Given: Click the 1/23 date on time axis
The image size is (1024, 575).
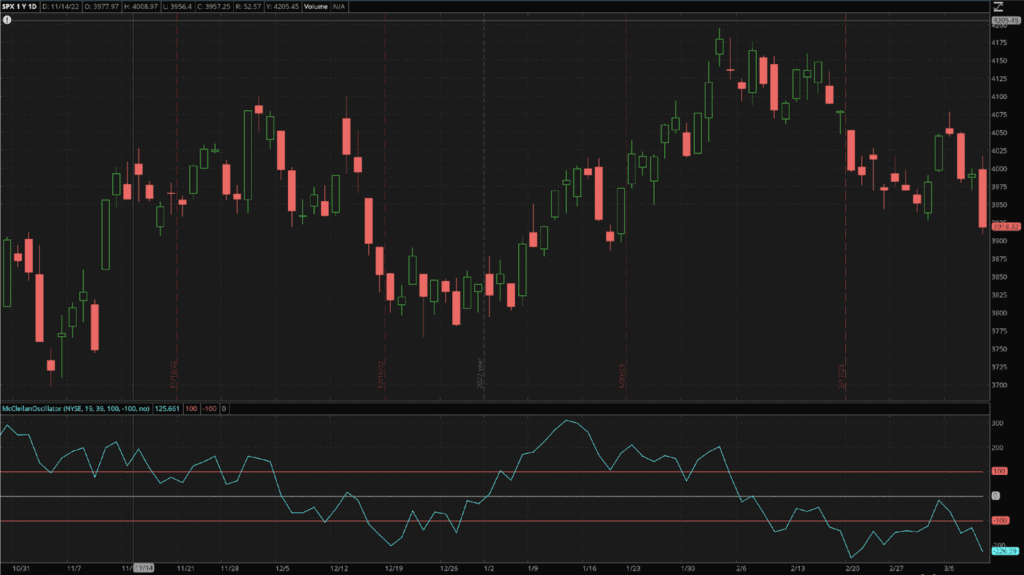Looking at the screenshot, I should coord(633,568).
